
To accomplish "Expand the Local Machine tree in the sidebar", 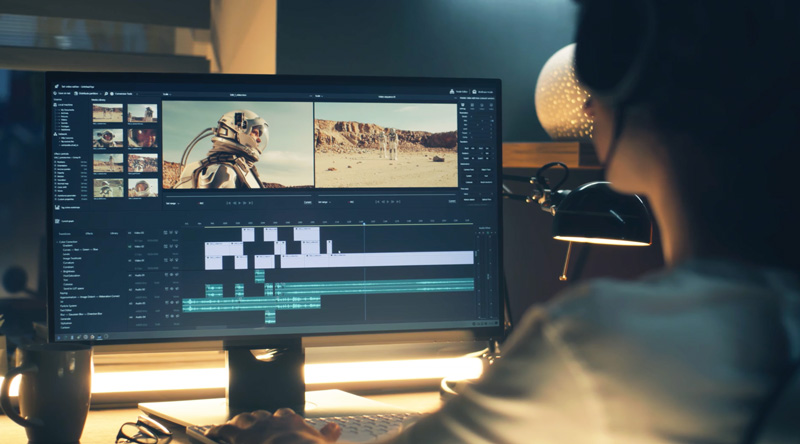I will point(56,105).
